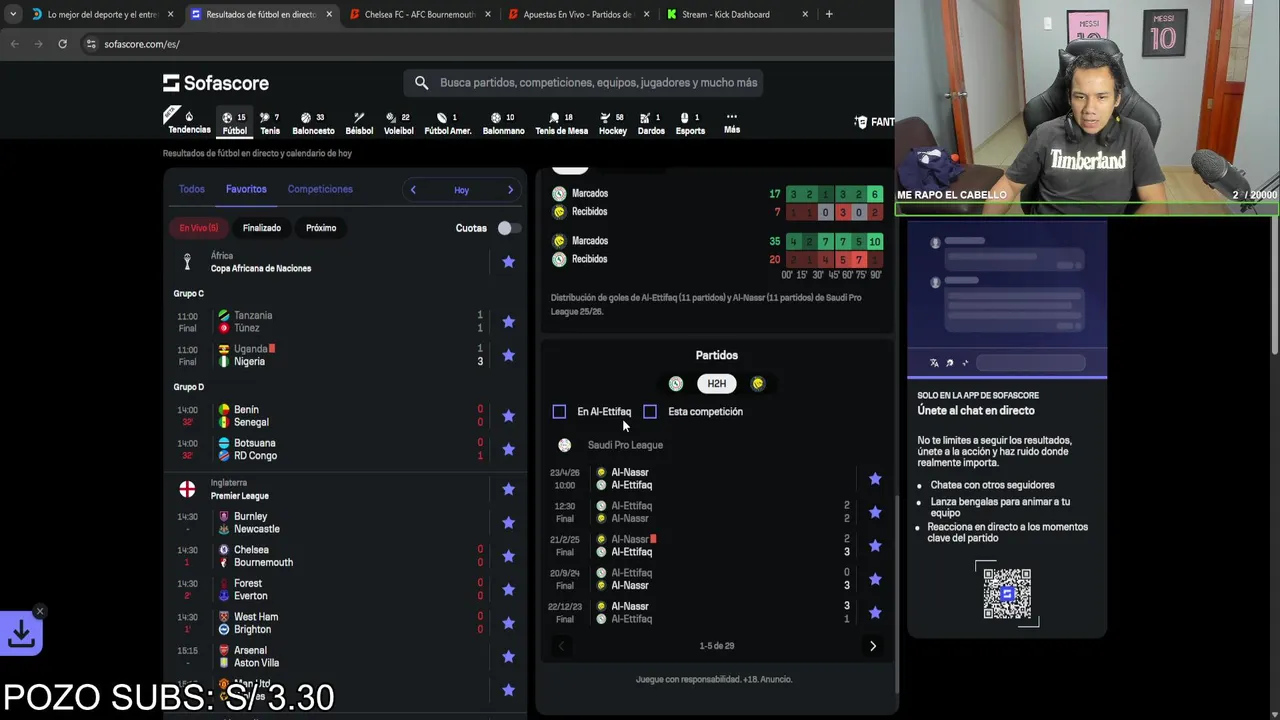1280x720 pixels.
Task: Filter matches by Finalizado
Action: (x=262, y=228)
